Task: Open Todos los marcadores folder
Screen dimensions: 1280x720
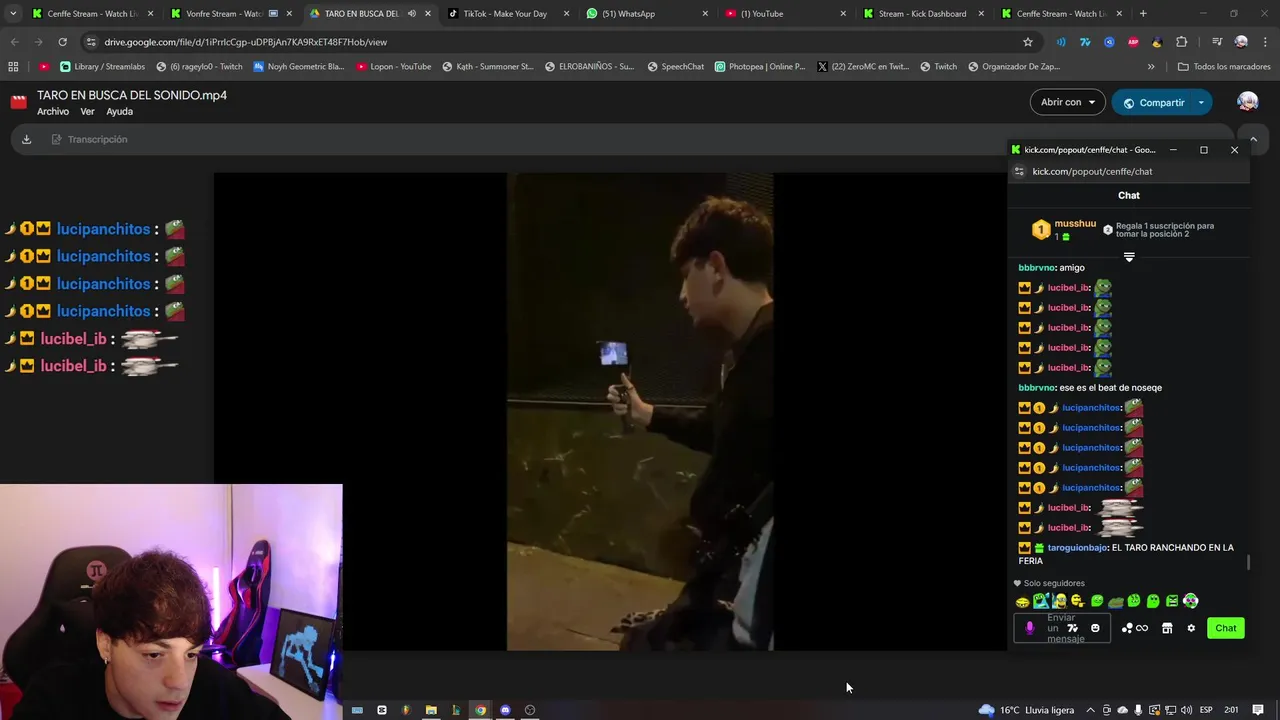Action: tap(1224, 67)
